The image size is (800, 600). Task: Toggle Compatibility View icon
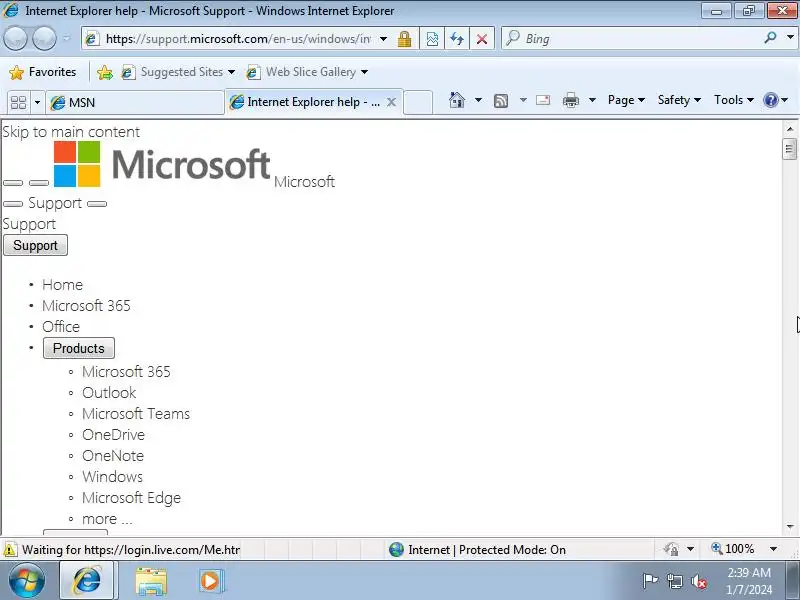[432, 39]
